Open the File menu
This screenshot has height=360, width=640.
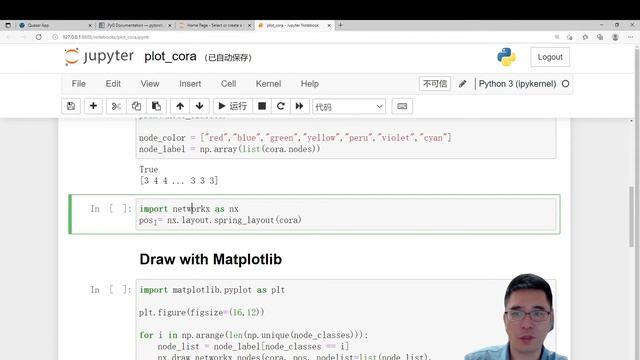78,84
